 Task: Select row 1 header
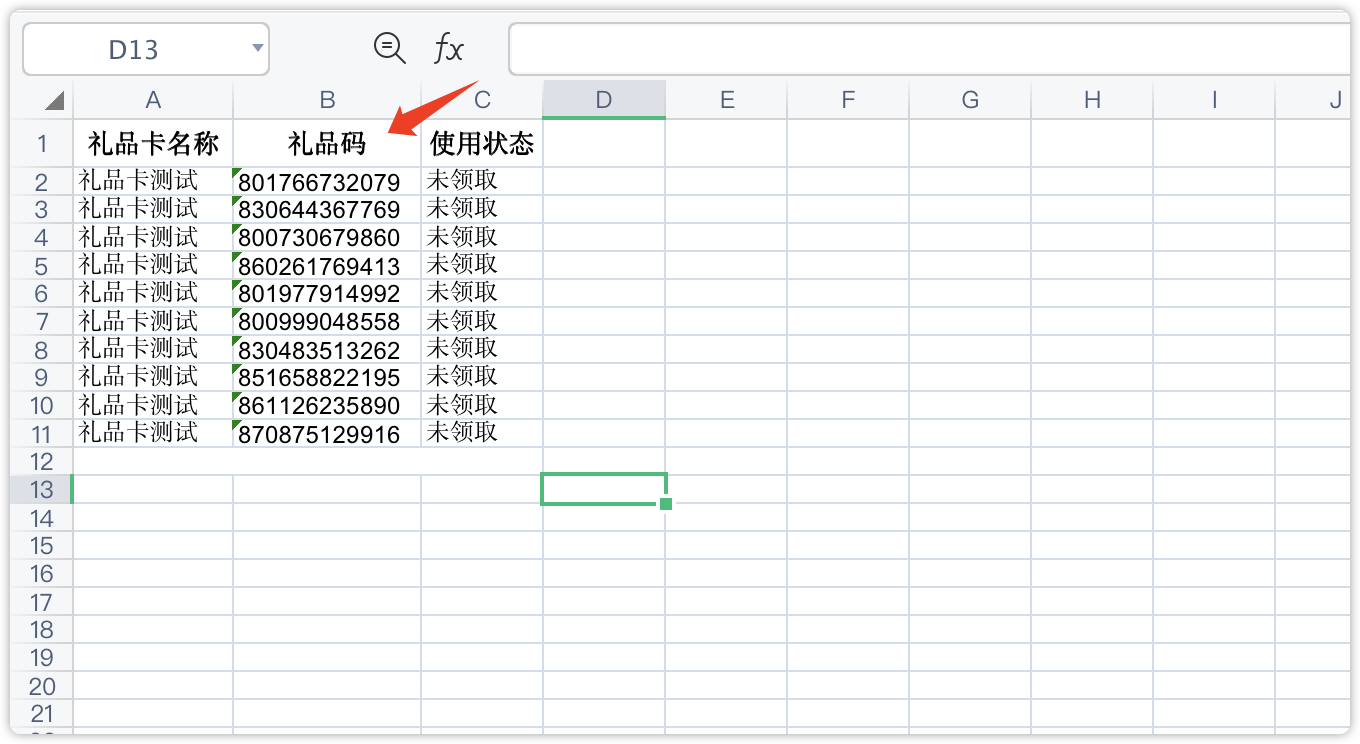tap(42, 144)
